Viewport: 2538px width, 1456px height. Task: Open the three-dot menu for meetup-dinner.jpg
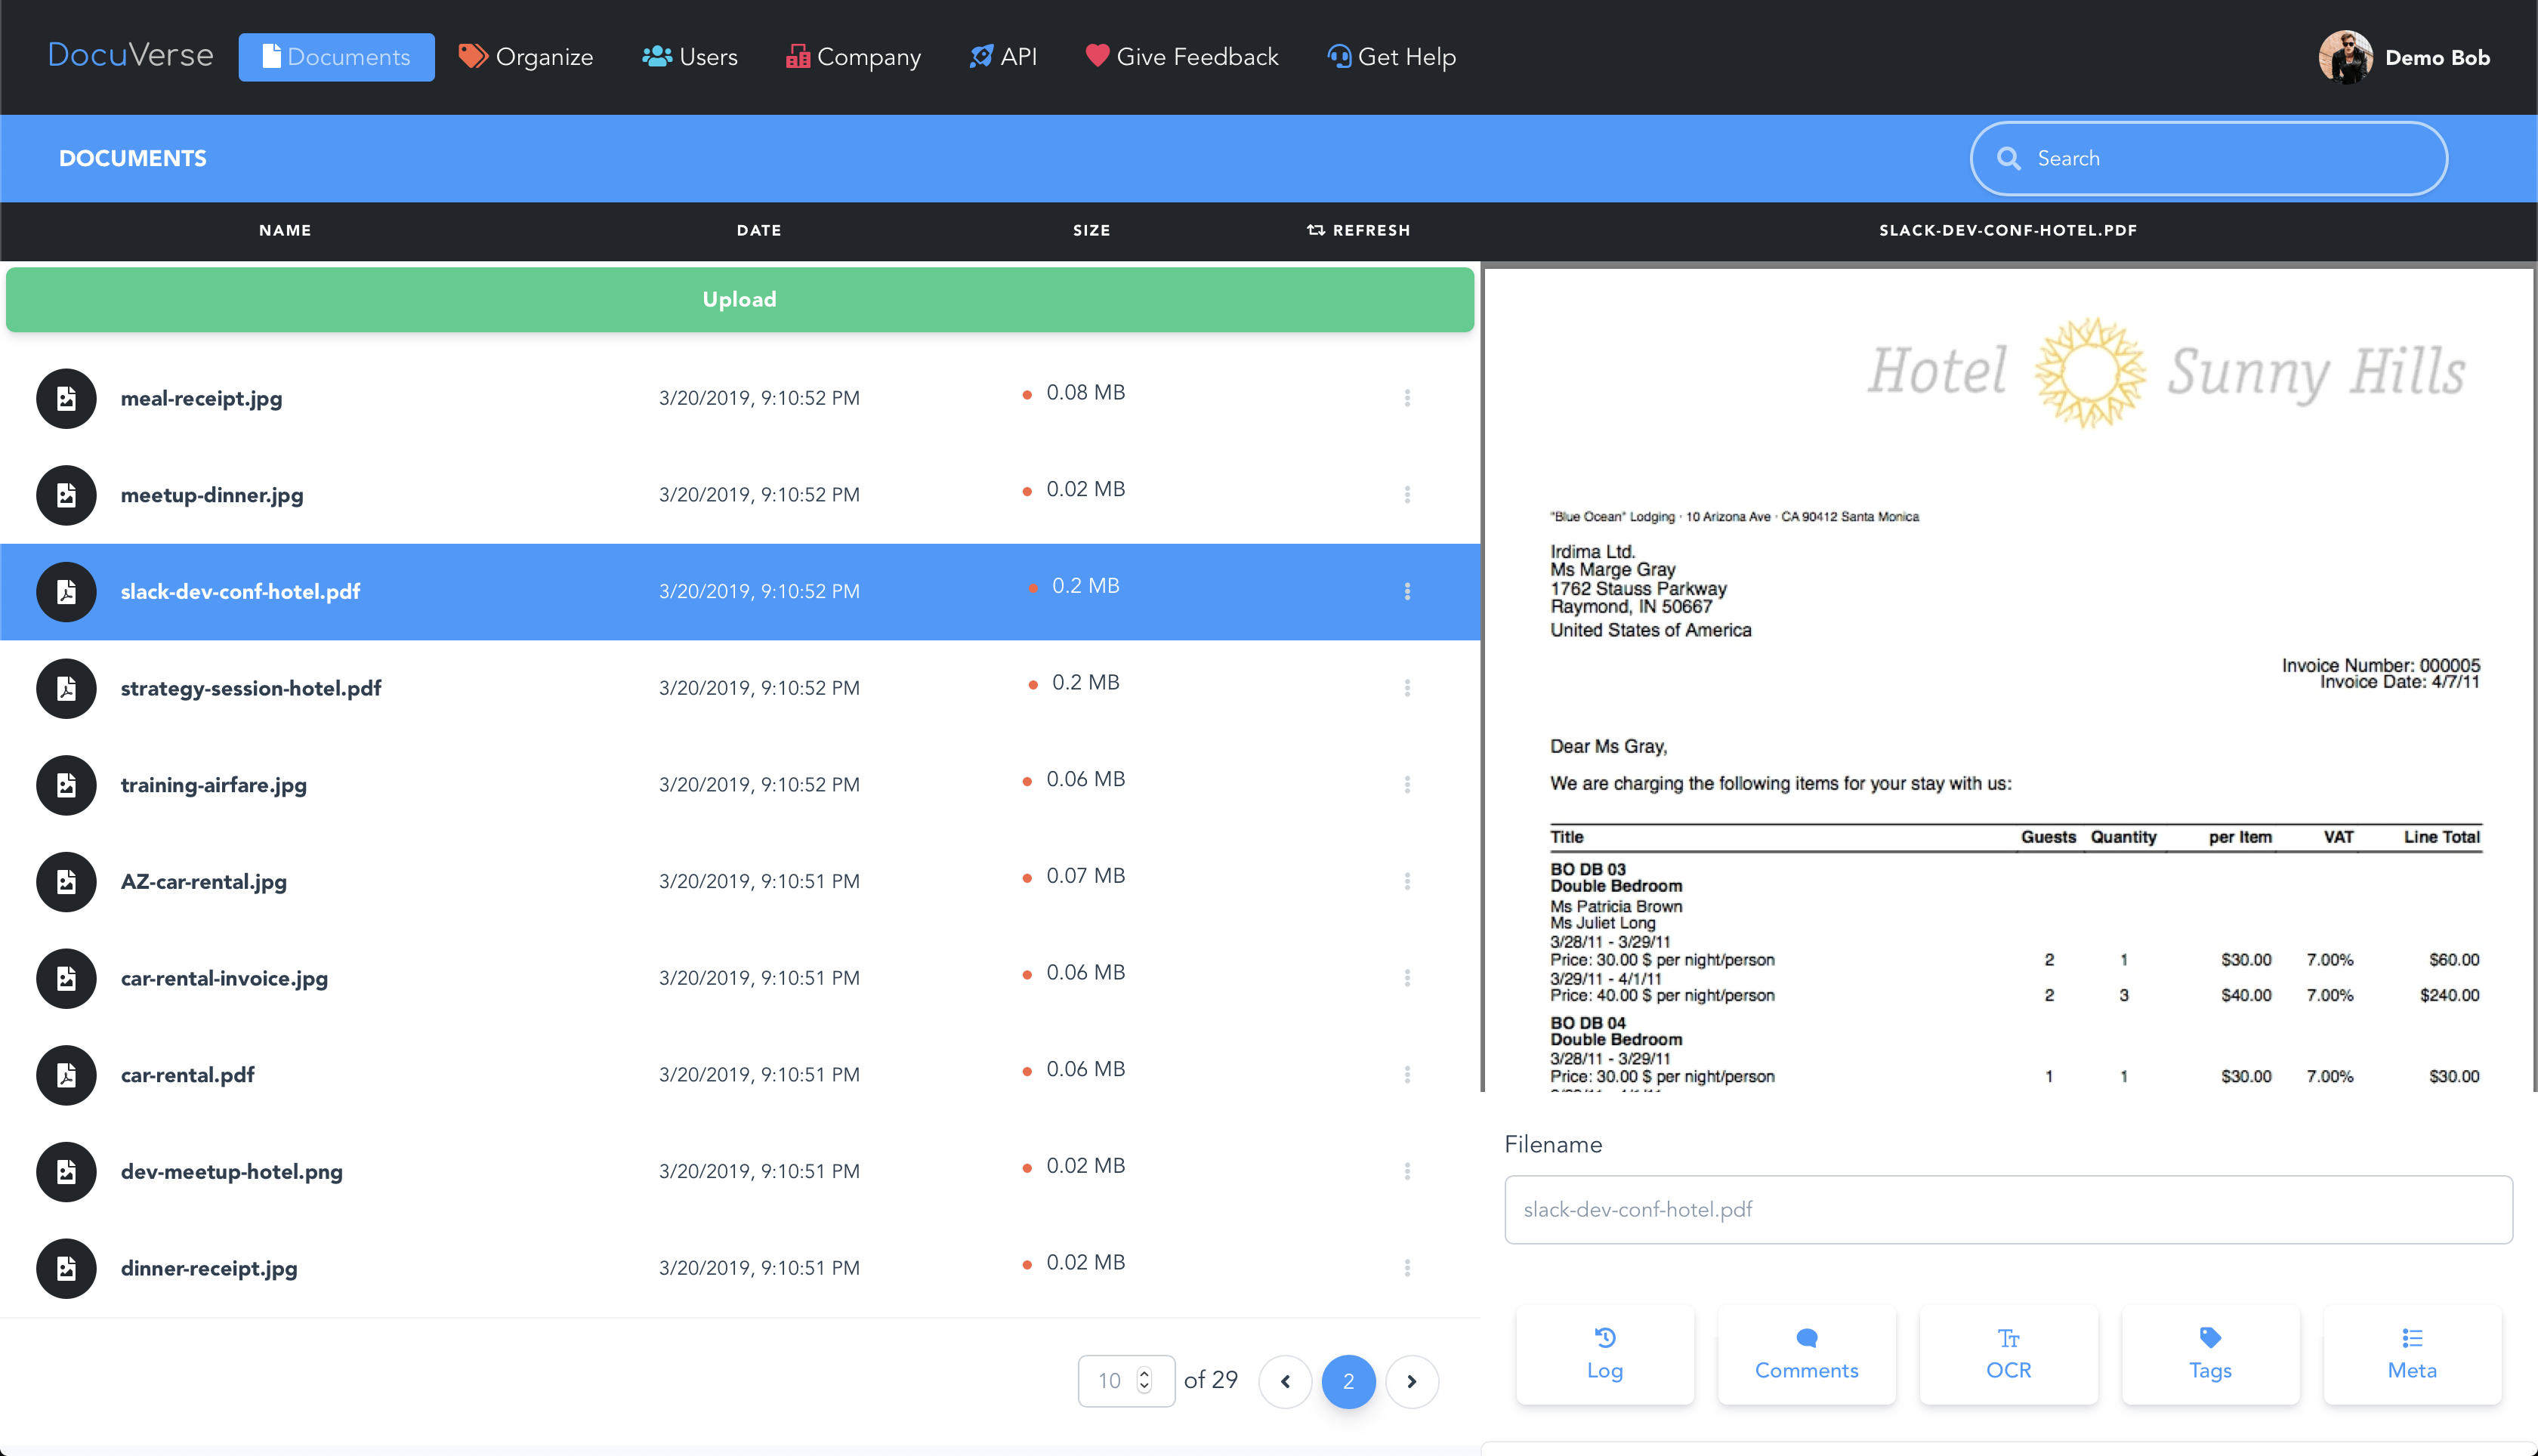1407,495
